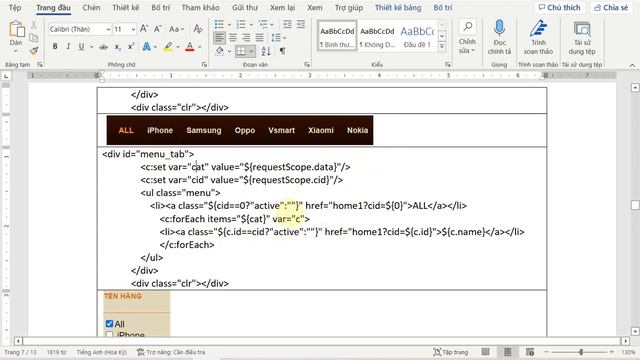640x360 pixels.
Task: Apply subscript formatting
Action: point(117,47)
